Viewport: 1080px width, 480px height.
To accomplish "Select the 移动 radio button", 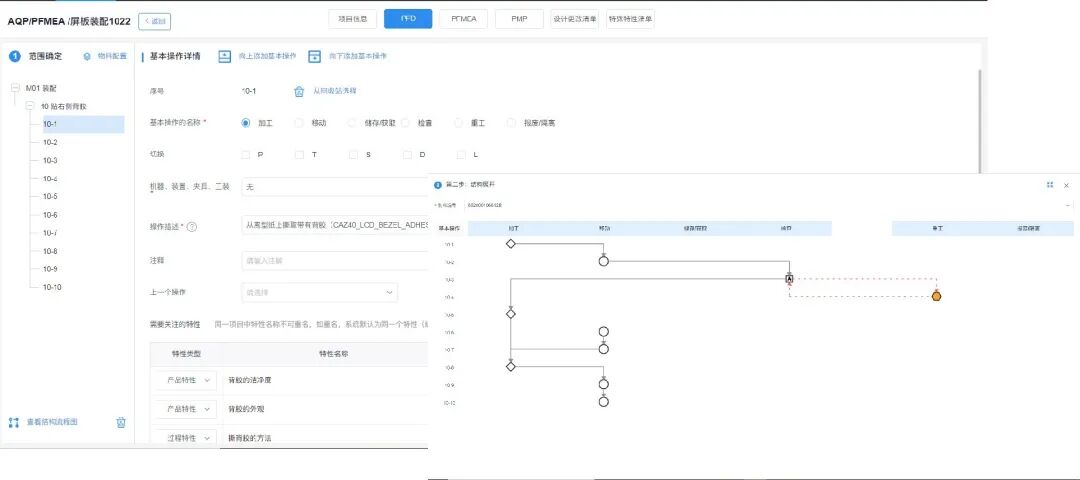I will tap(299, 123).
